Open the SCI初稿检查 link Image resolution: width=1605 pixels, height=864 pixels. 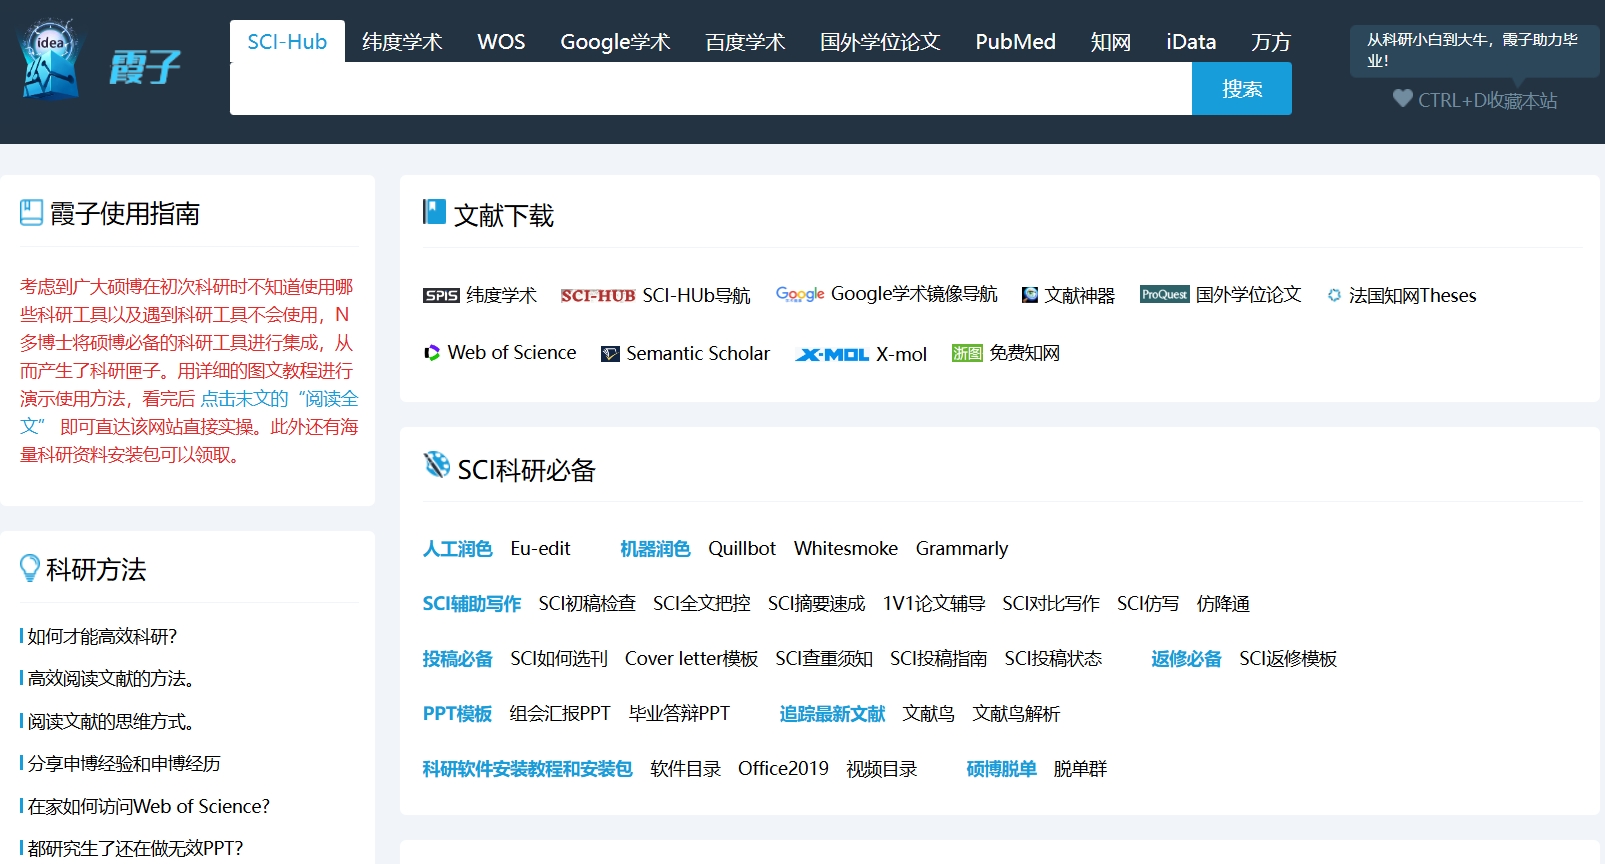tap(587, 603)
